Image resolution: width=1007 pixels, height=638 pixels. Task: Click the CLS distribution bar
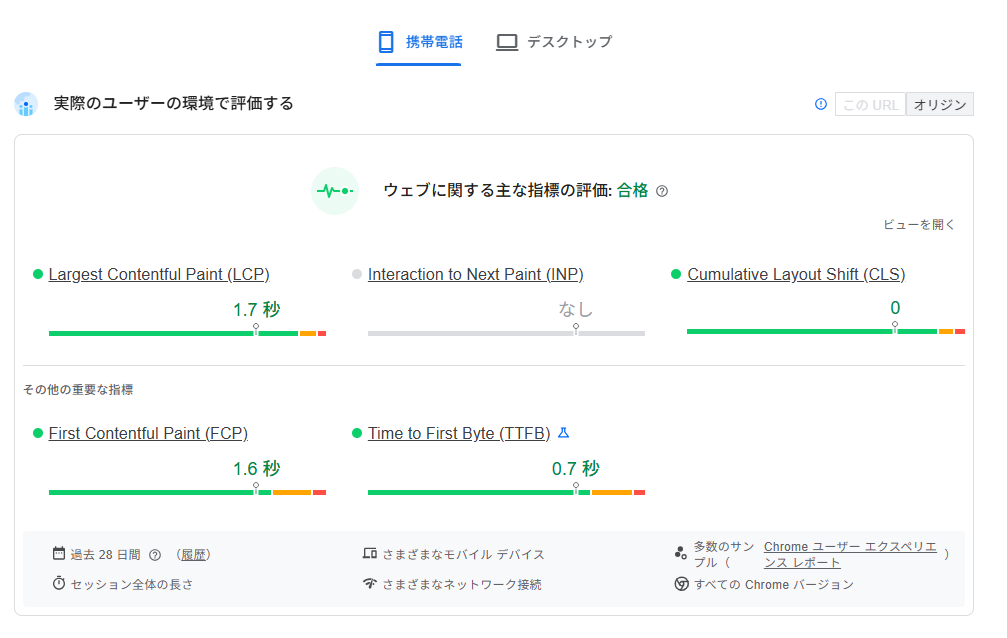tap(826, 332)
